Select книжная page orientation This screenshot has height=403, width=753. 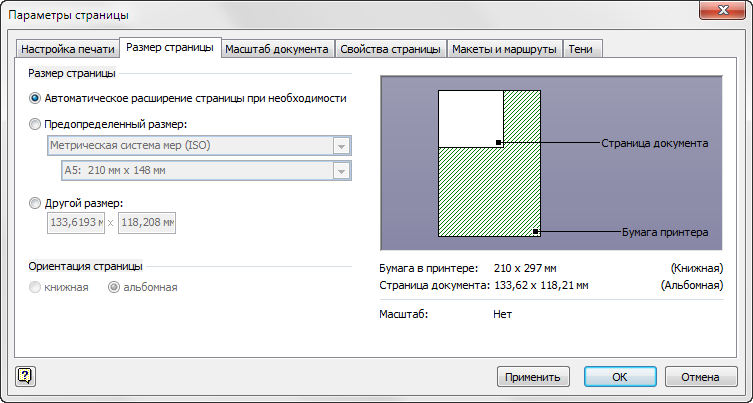coord(36,287)
